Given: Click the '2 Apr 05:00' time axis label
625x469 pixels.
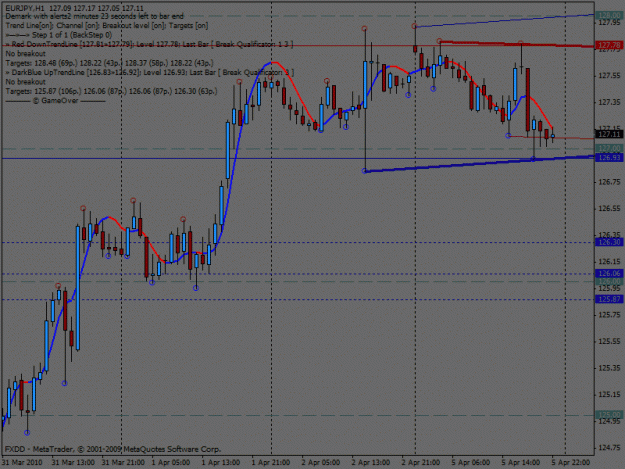Looking at the screenshot, I should (x=320, y=463).
